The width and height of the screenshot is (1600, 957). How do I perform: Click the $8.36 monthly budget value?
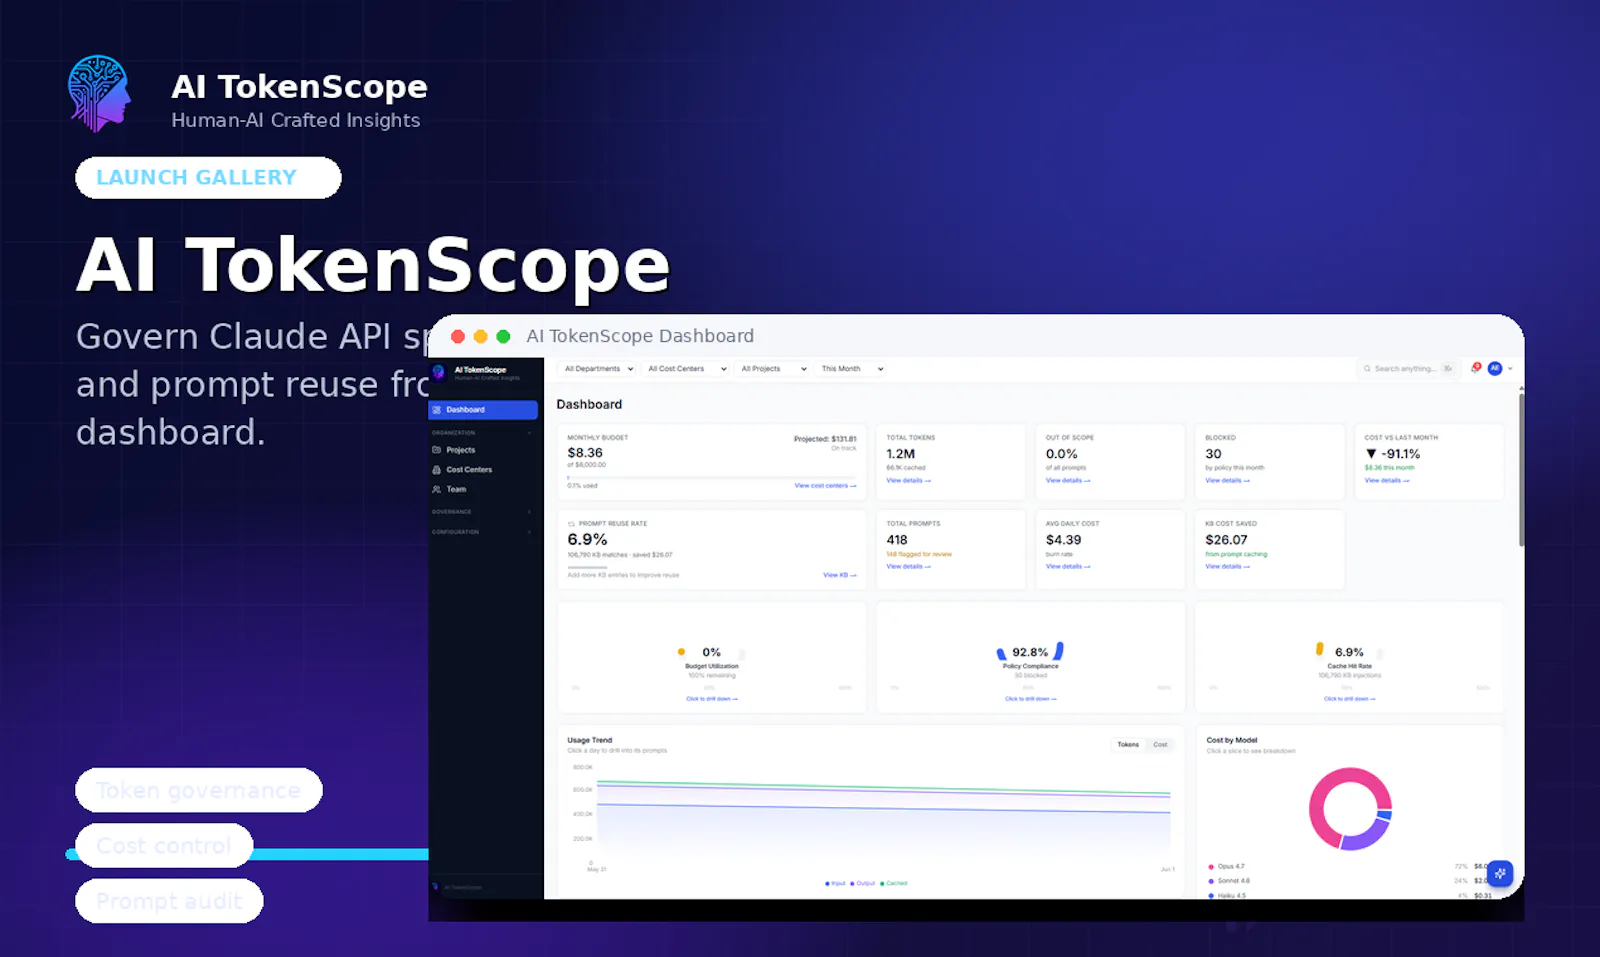point(585,453)
